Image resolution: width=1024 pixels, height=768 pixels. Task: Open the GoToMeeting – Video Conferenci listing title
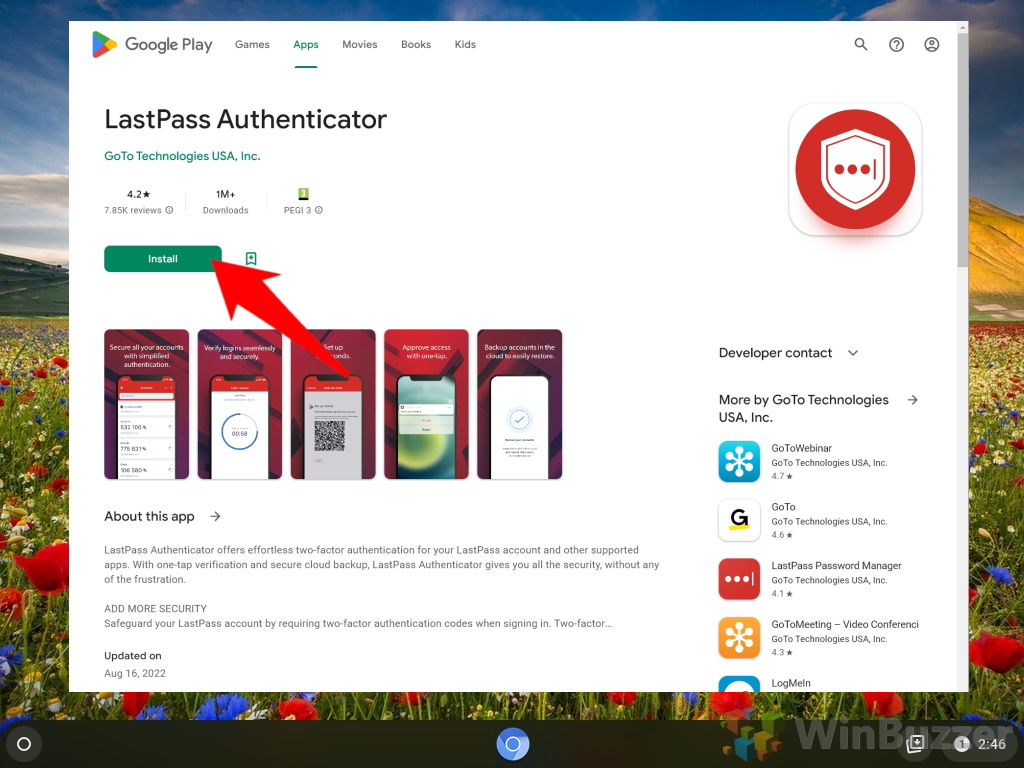click(x=845, y=624)
